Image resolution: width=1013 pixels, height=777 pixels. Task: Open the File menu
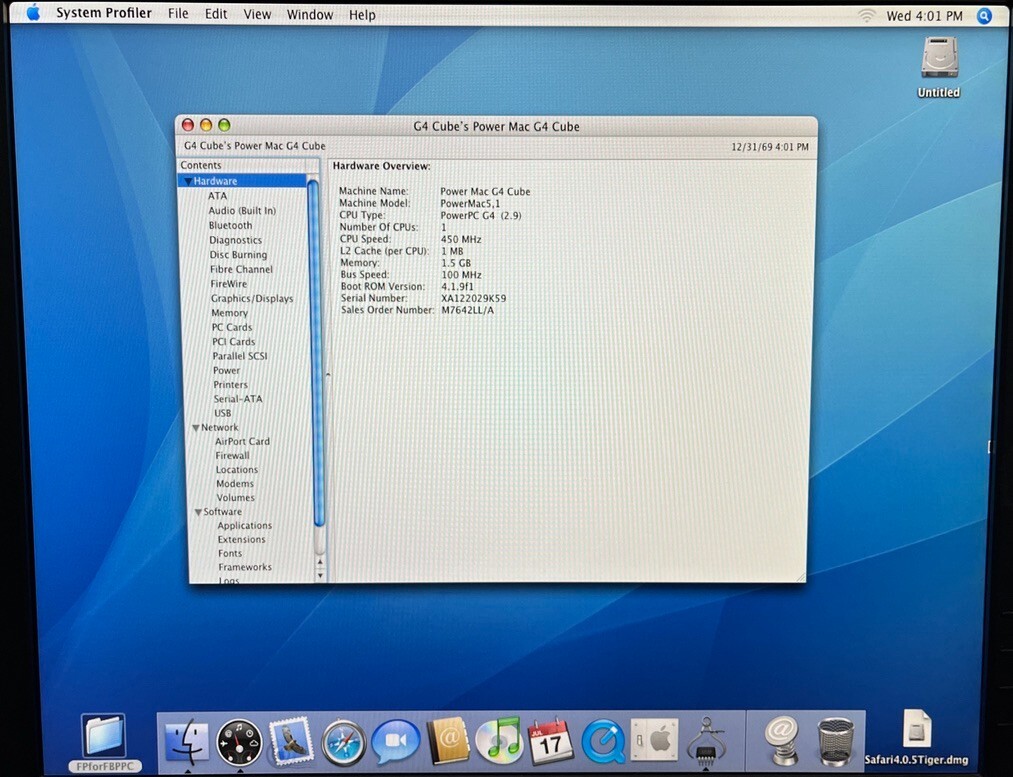coord(178,14)
